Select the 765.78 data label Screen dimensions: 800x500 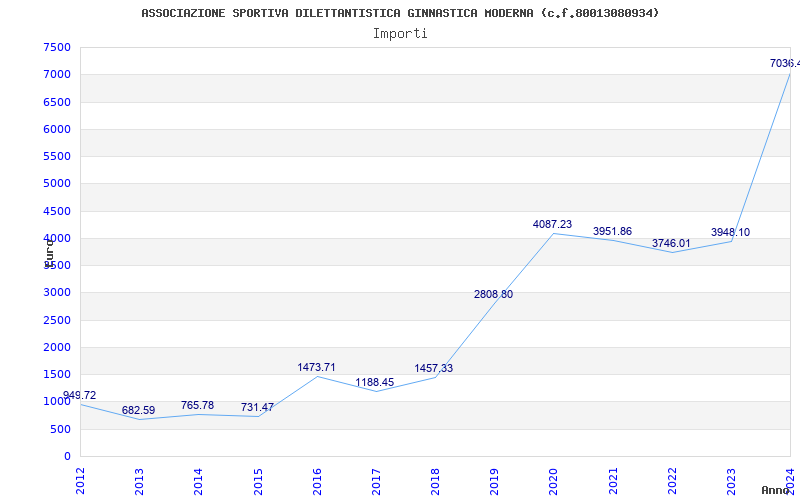[197, 406]
